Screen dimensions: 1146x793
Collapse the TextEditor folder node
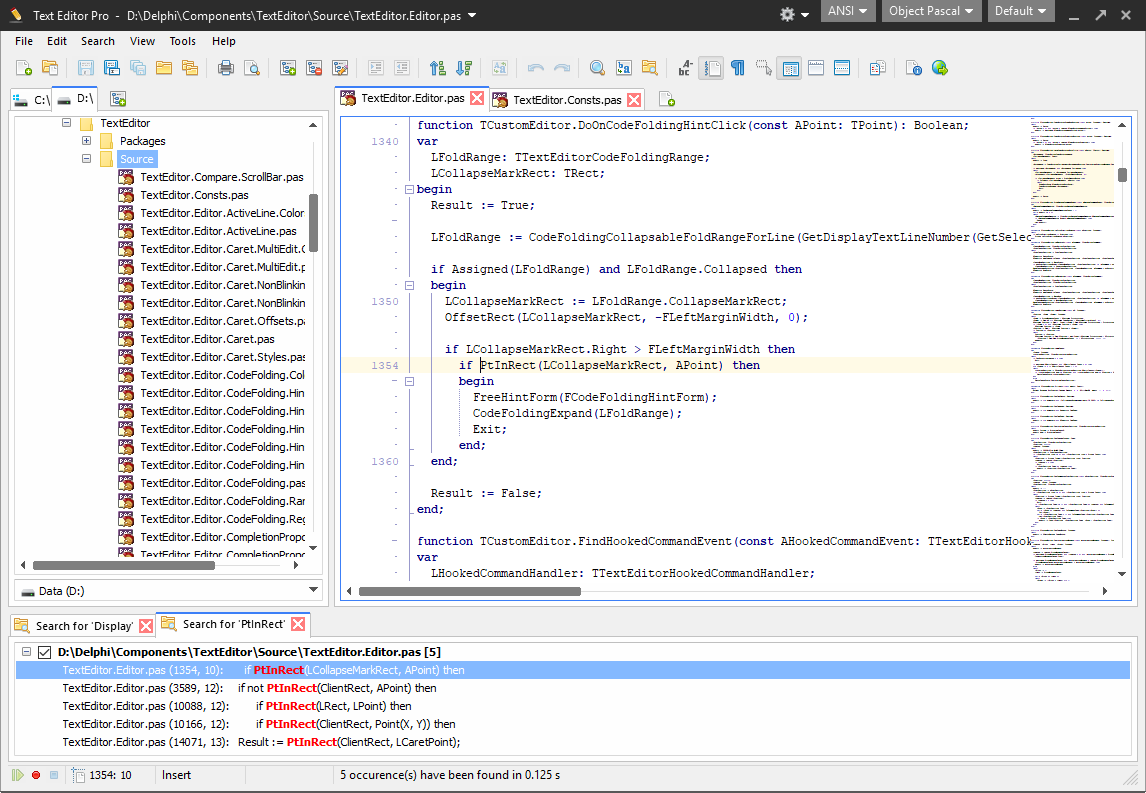(x=67, y=123)
